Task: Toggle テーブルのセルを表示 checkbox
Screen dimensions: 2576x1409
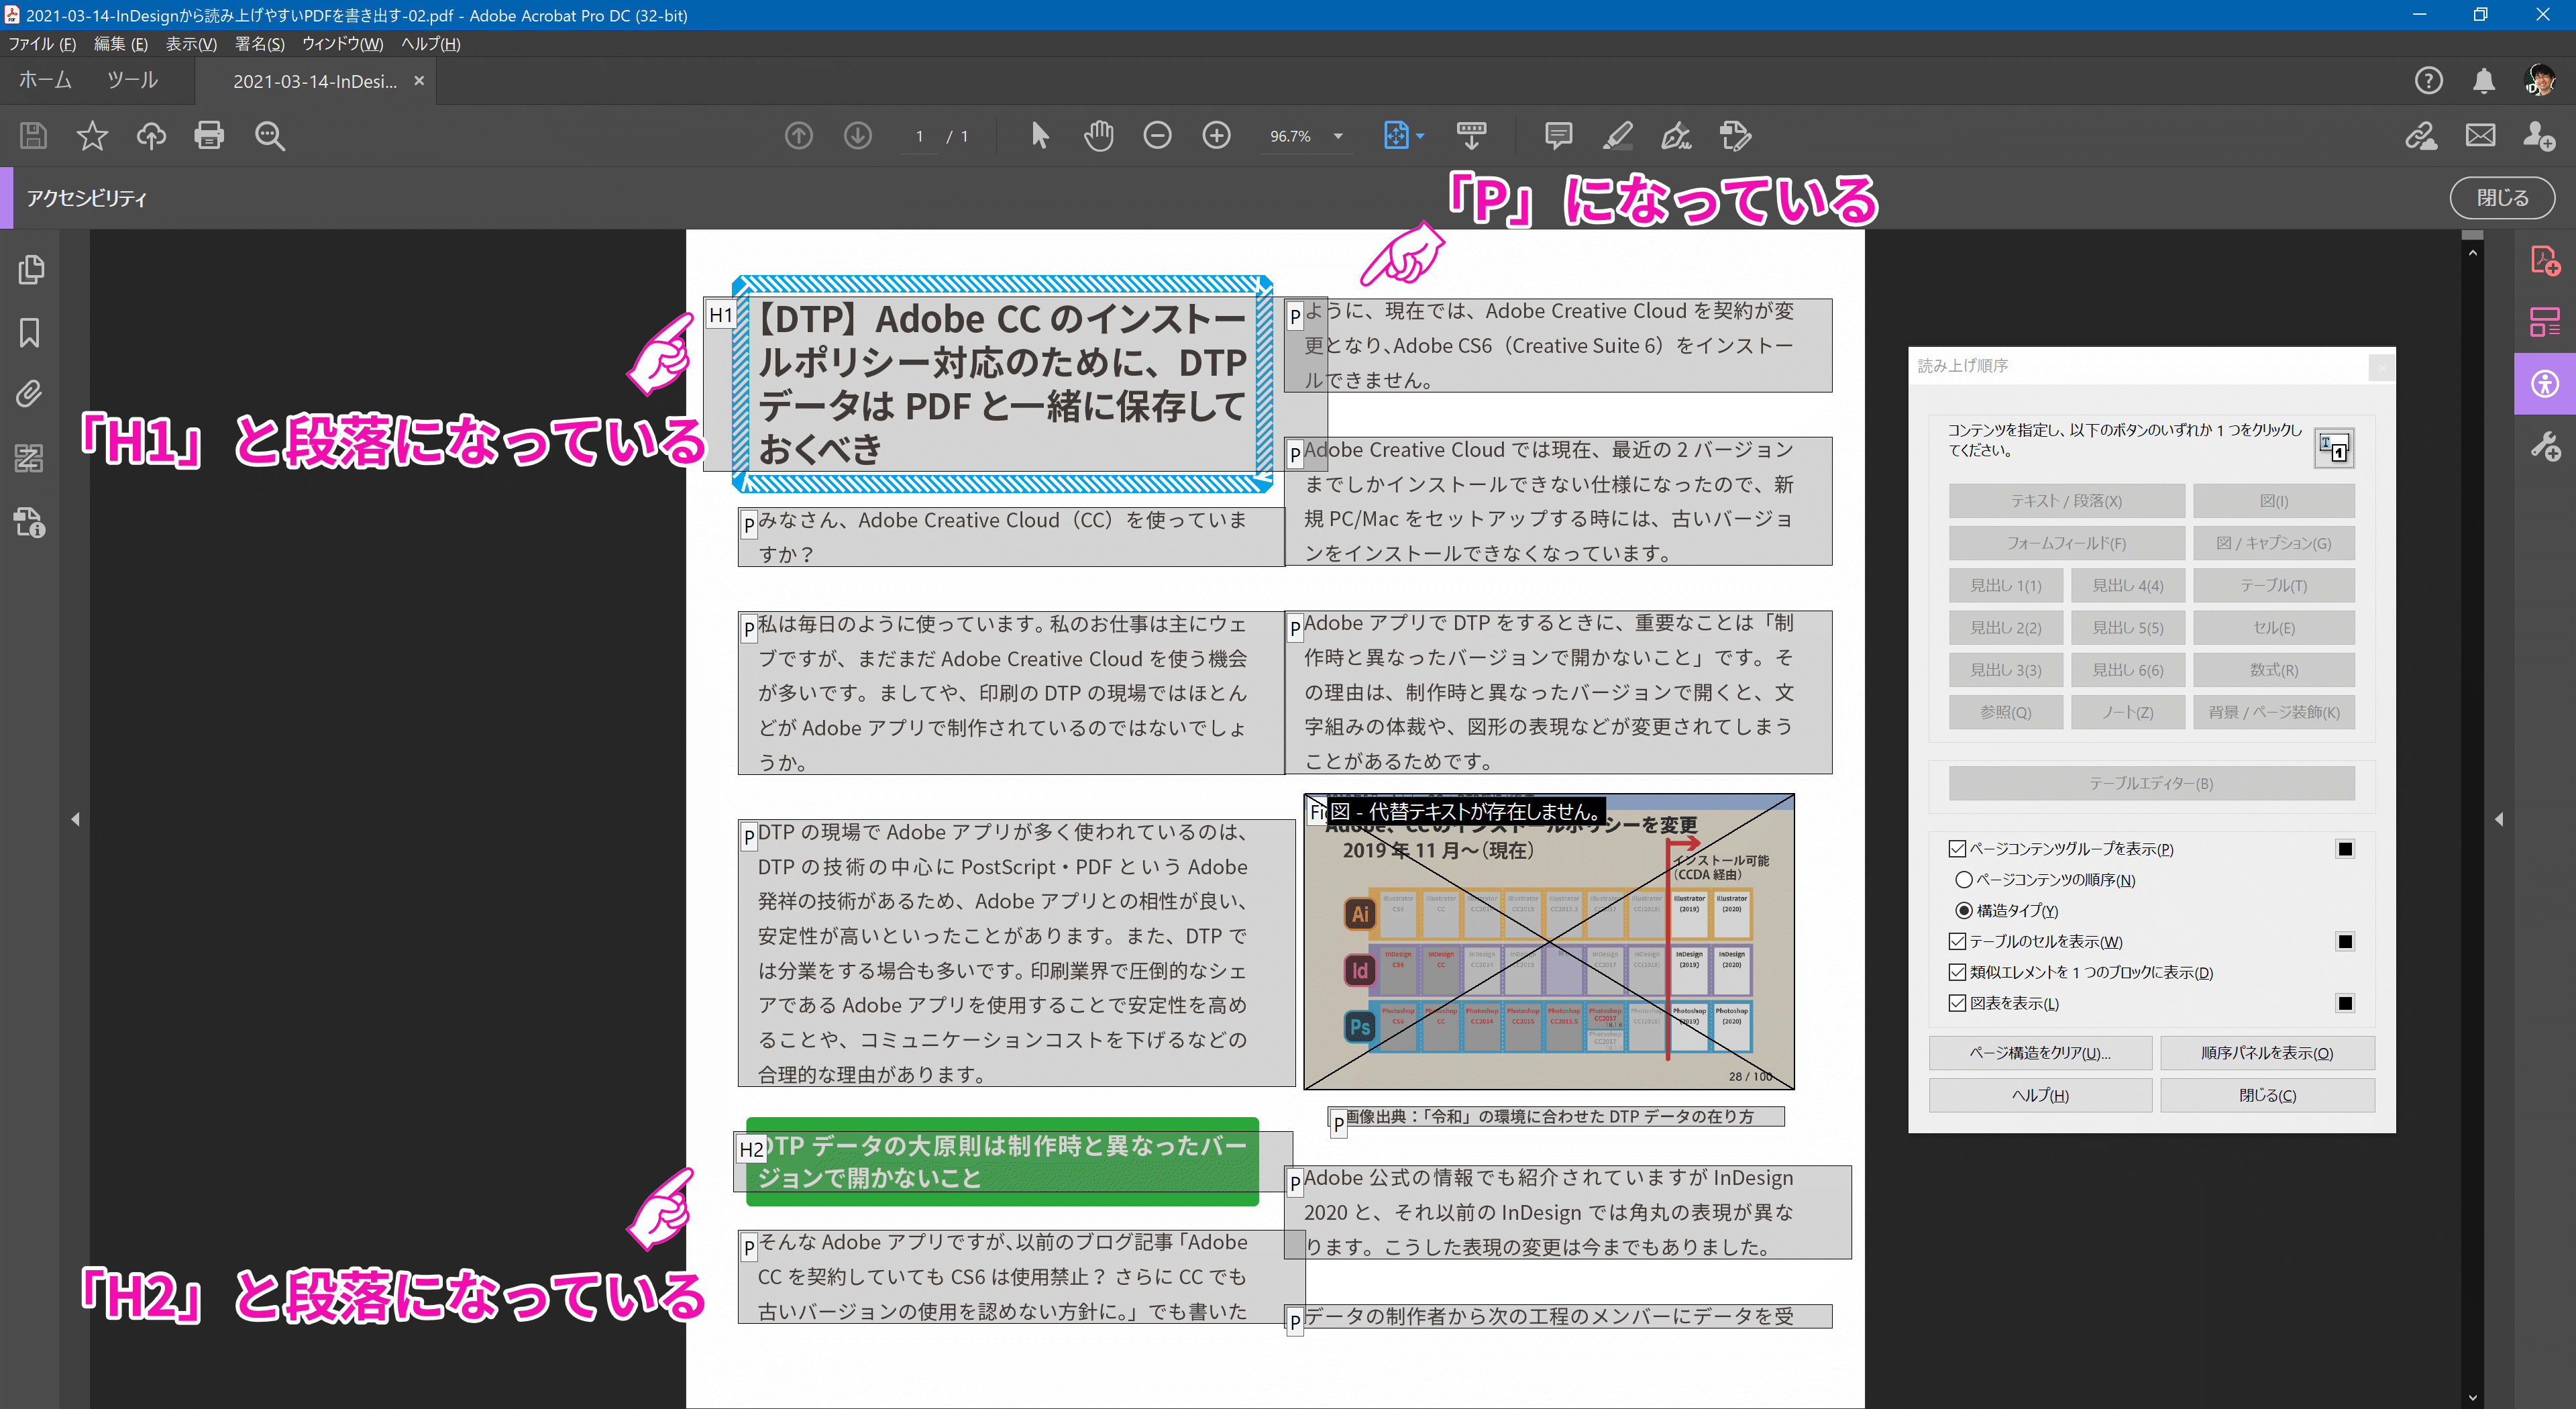Action: pyautogui.click(x=1957, y=941)
